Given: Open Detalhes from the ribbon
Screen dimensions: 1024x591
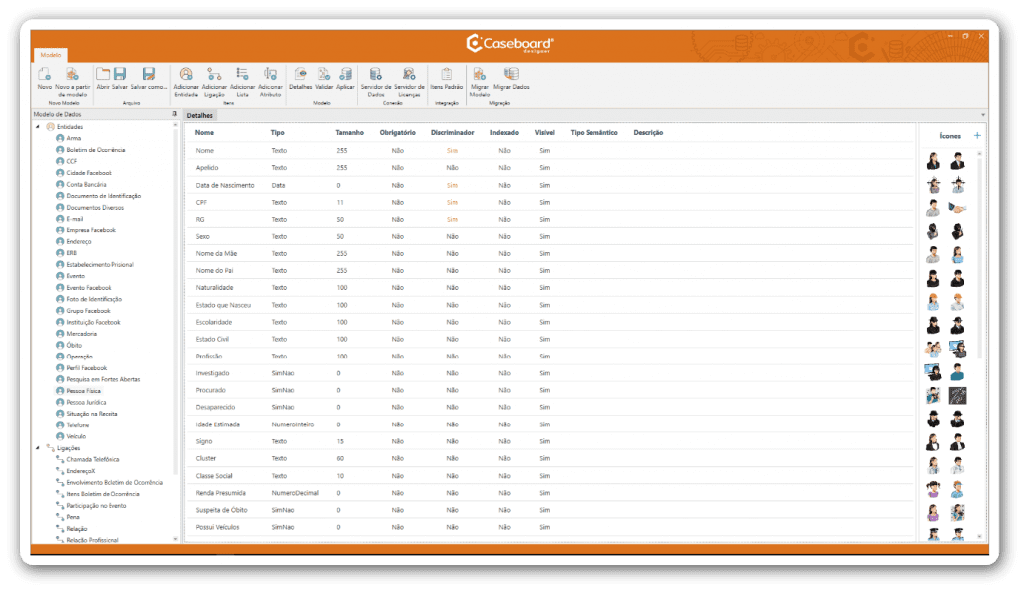Looking at the screenshot, I should pyautogui.click(x=301, y=78).
